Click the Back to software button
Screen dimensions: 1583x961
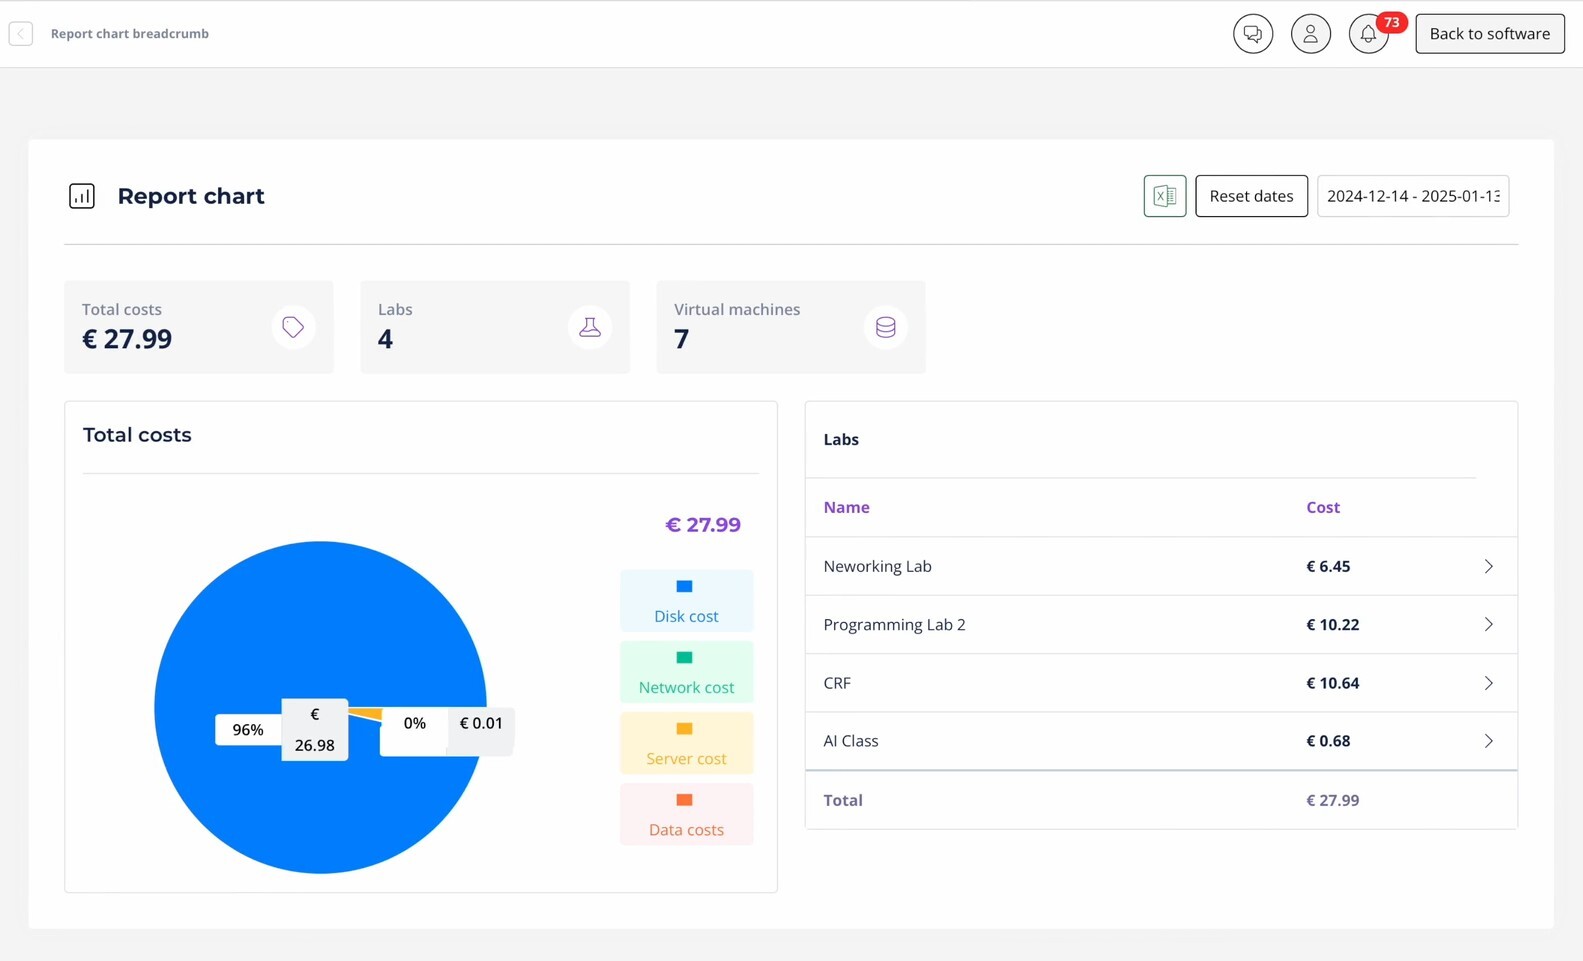click(x=1489, y=34)
